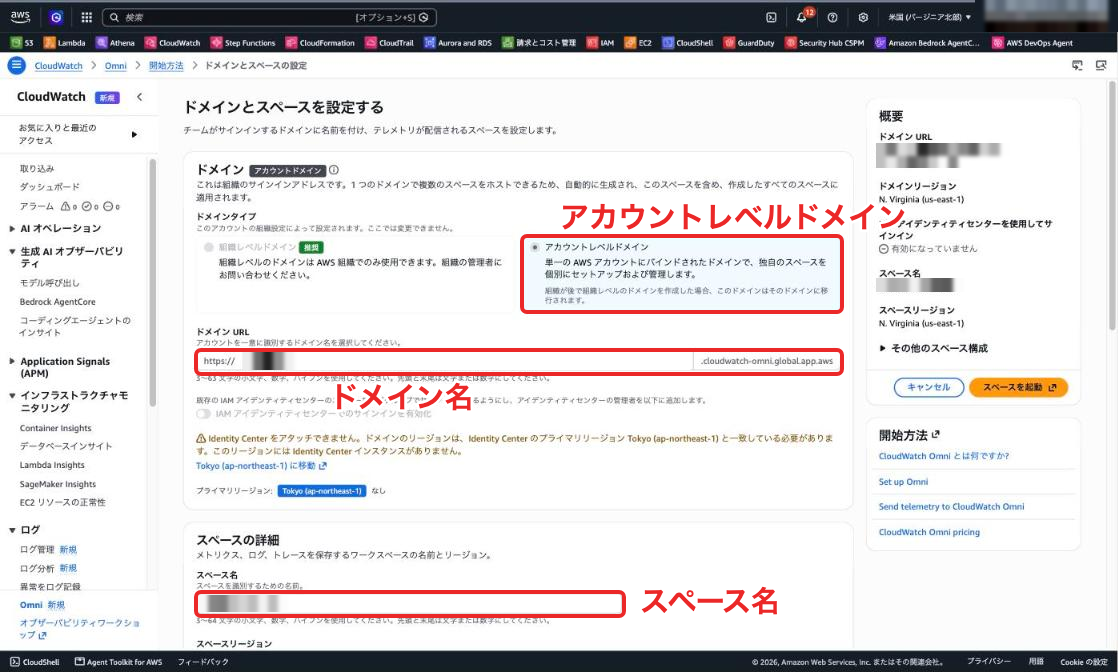
Task: Open AWS DevOps Agent bookmark shortcut
Action: pos(1032,43)
